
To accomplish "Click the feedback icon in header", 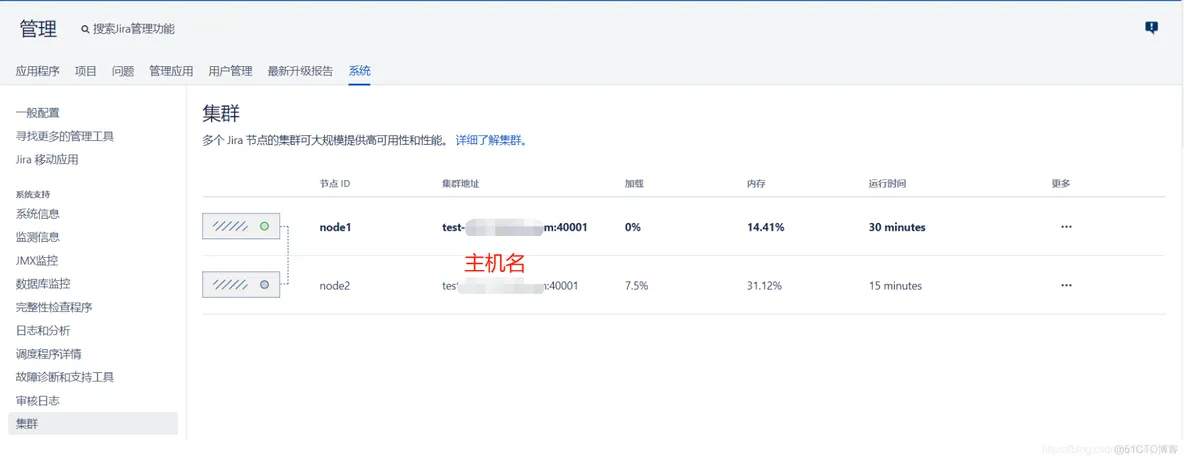I will click(1151, 28).
